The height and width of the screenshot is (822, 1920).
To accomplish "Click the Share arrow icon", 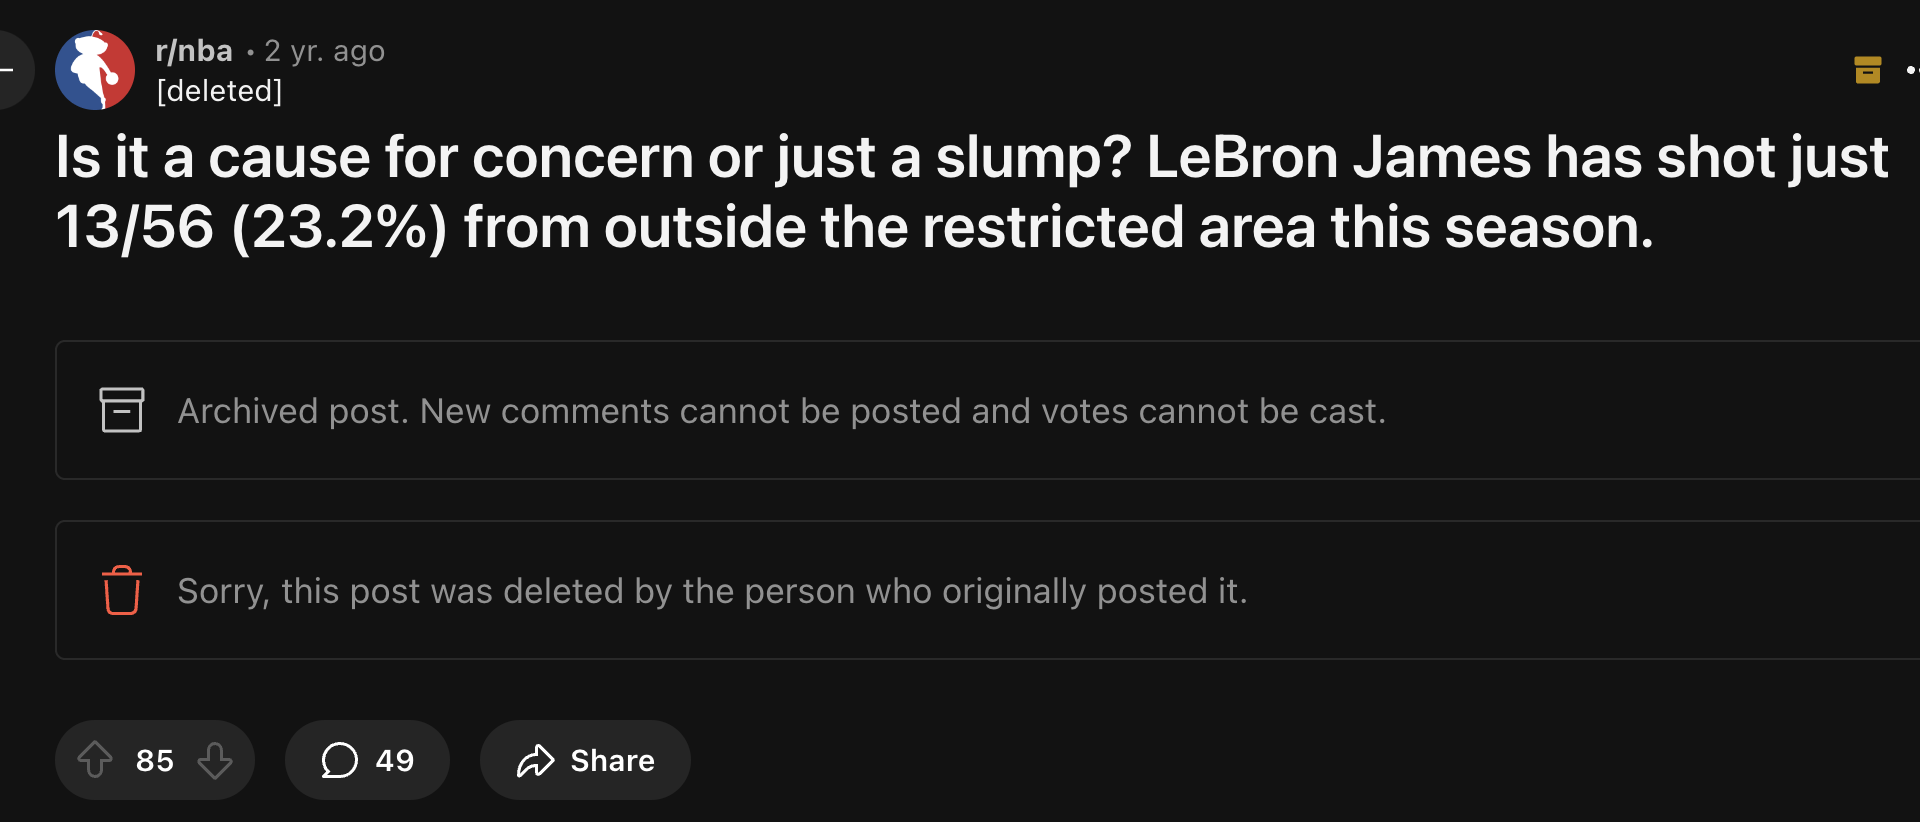I will click(x=536, y=760).
